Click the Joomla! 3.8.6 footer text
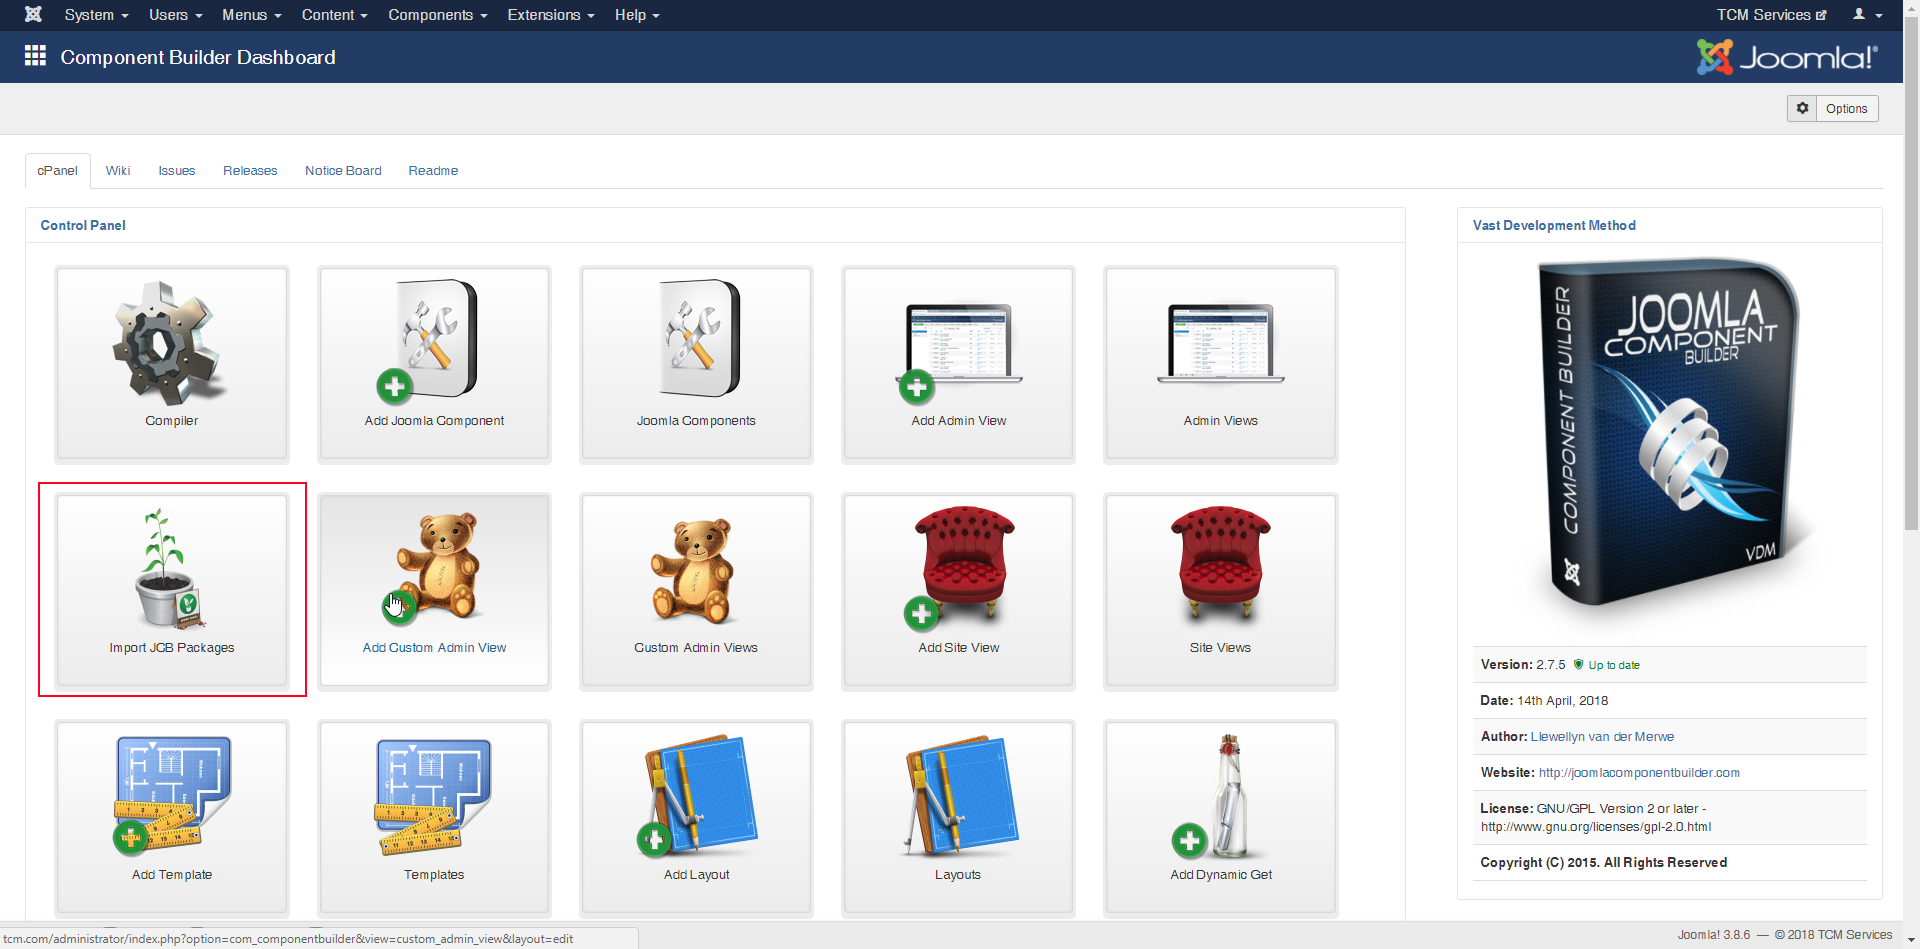The width and height of the screenshot is (1920, 949). (1714, 935)
